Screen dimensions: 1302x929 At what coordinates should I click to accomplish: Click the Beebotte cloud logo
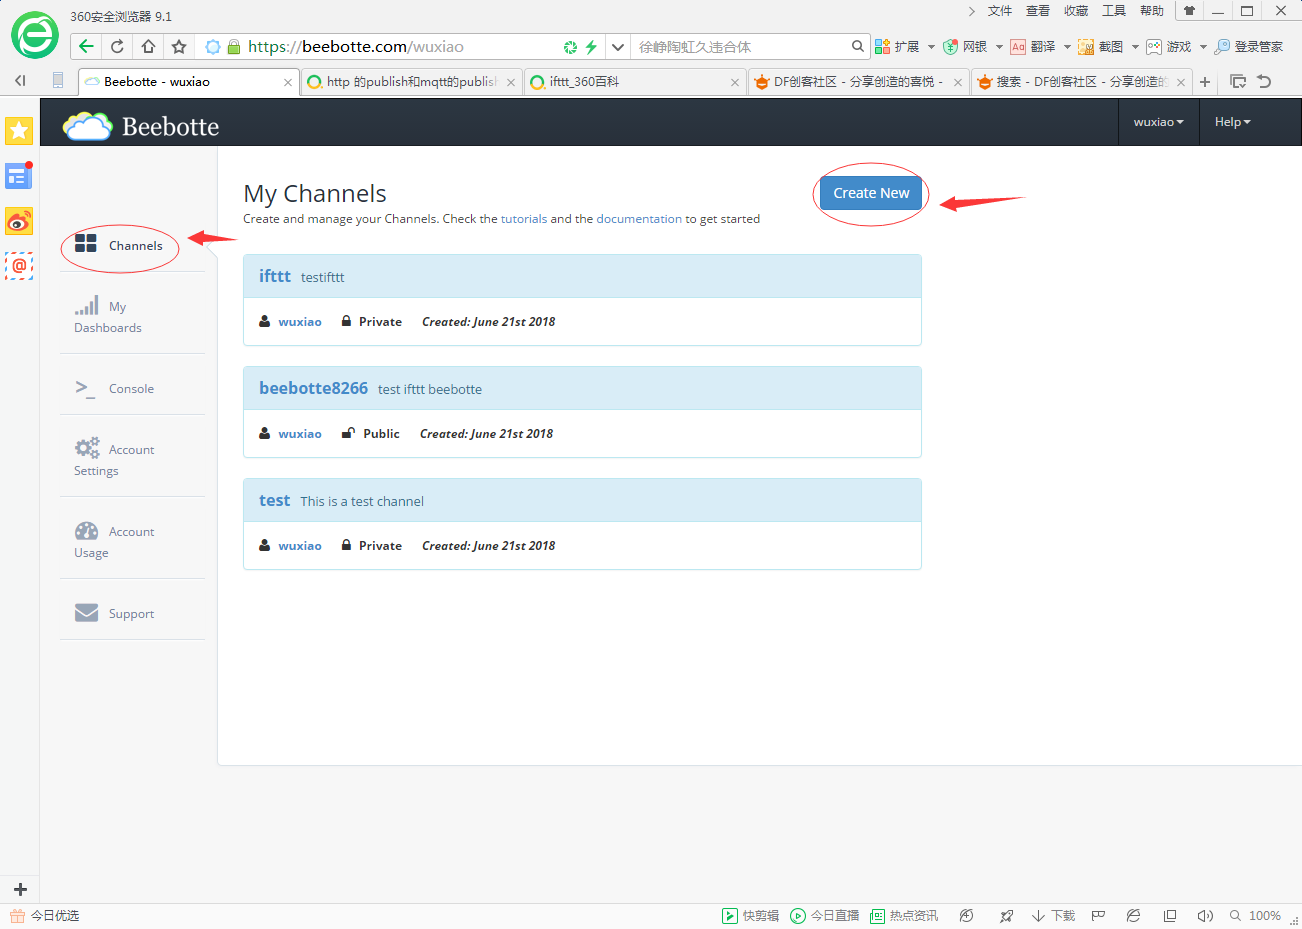click(x=87, y=126)
